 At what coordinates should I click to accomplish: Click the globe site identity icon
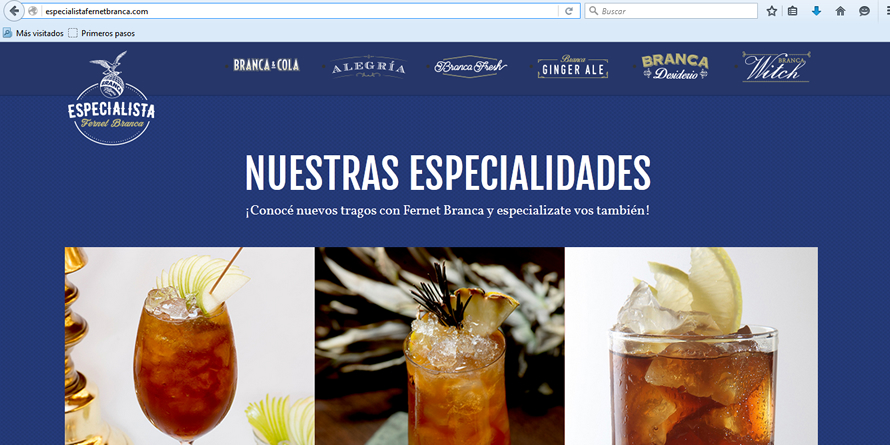coord(33,11)
